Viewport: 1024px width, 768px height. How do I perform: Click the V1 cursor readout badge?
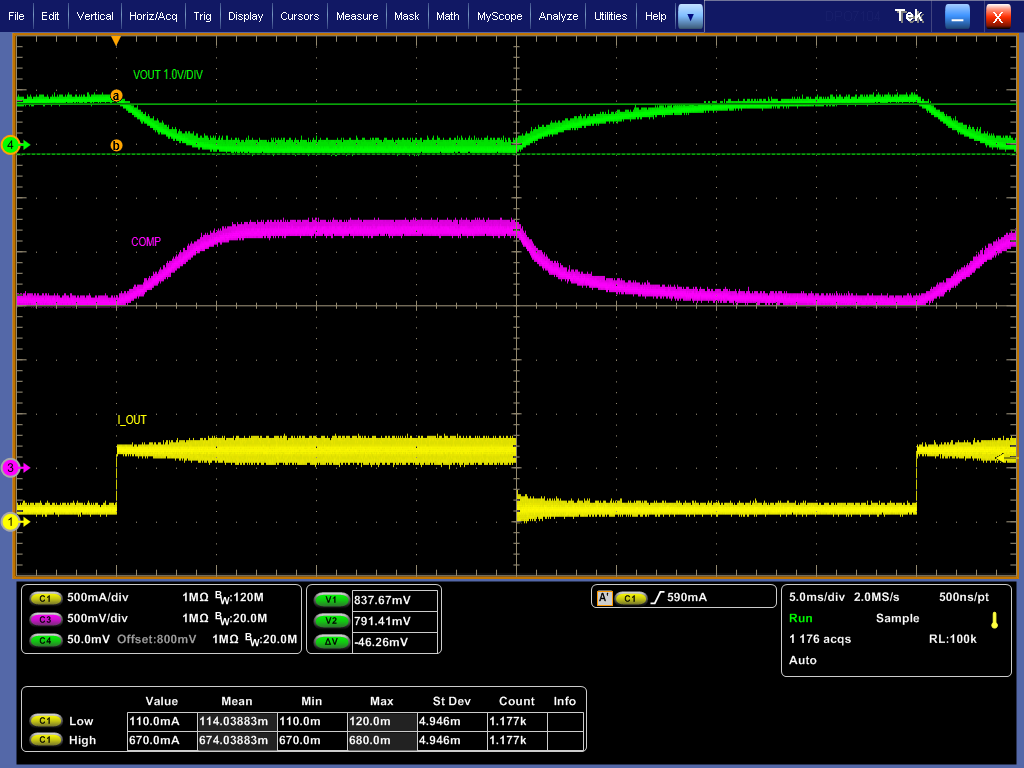[x=330, y=599]
